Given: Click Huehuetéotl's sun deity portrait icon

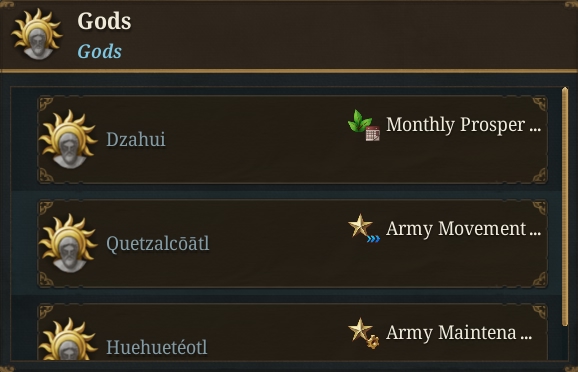Looking at the screenshot, I should pyautogui.click(x=68, y=339).
